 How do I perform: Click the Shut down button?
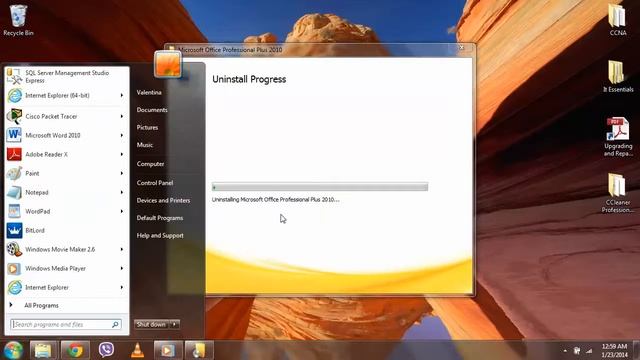point(151,324)
